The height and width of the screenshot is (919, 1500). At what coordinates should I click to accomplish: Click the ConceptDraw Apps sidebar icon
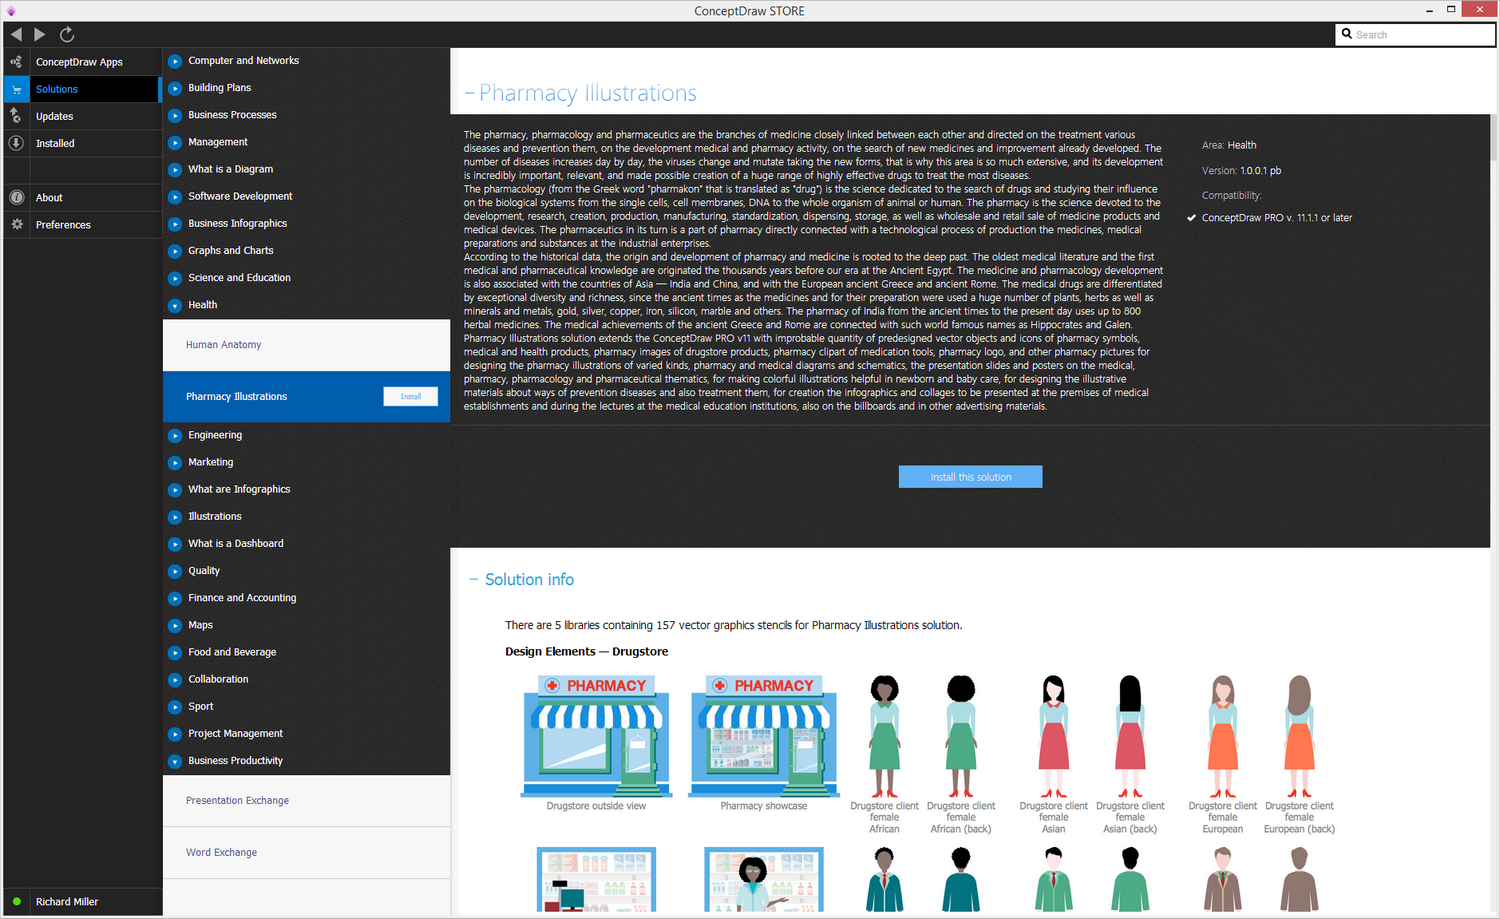[x=16, y=62]
